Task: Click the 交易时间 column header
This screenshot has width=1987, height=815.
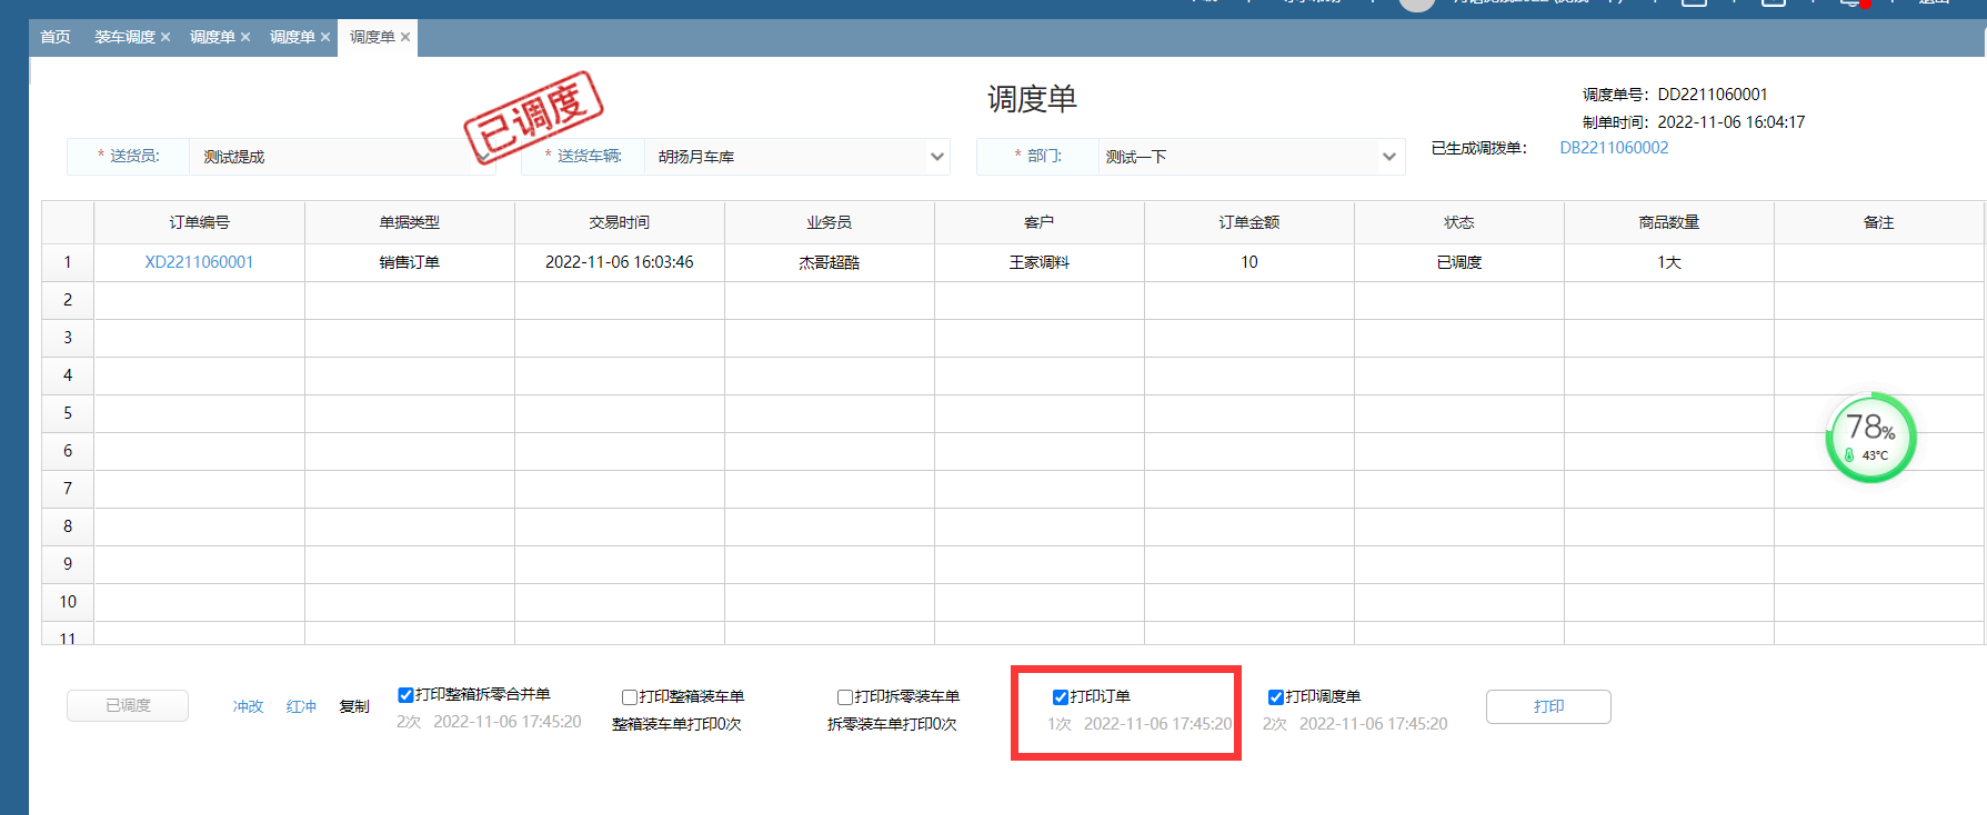Action: [619, 222]
